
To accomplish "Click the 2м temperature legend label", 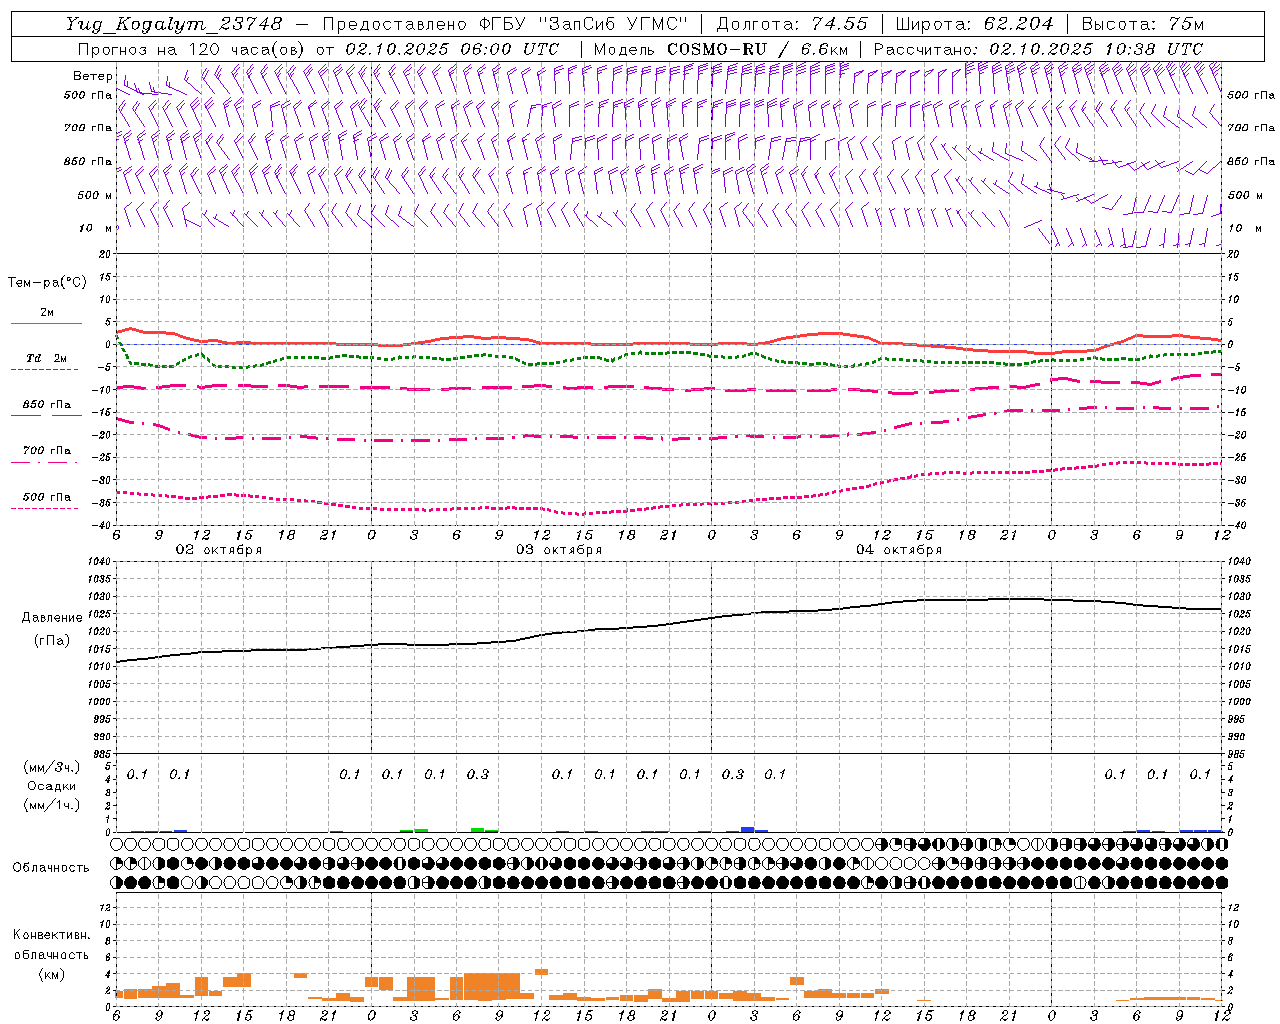I will (x=47, y=313).
